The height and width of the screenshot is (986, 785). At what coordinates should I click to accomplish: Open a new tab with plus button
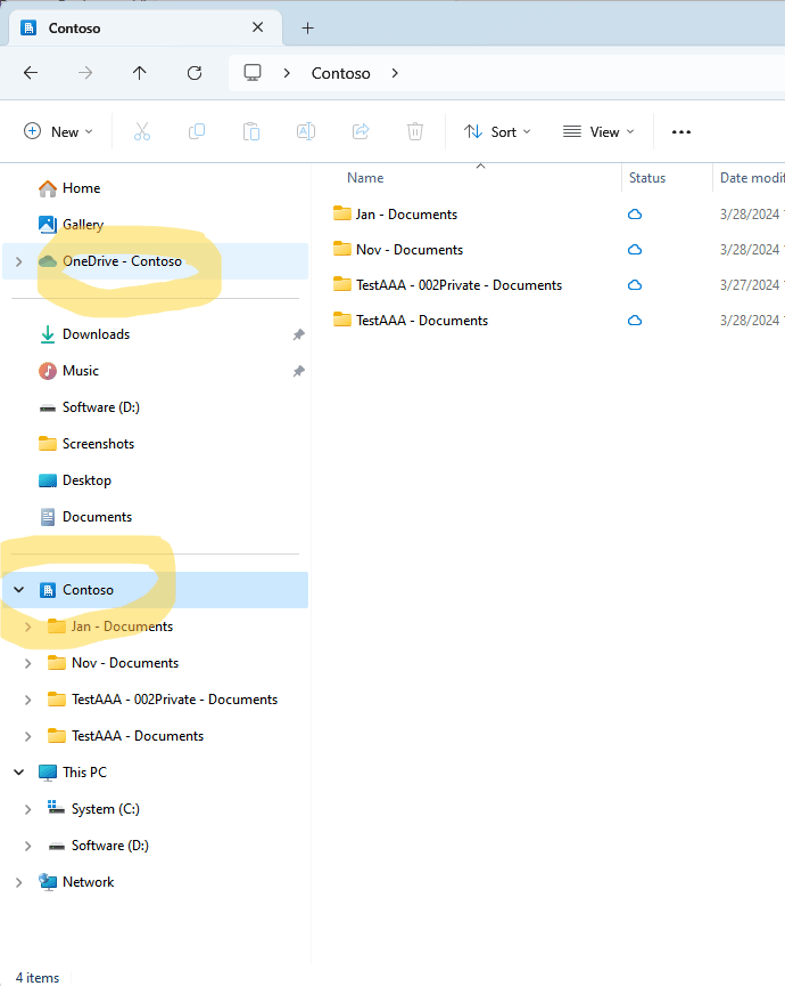(308, 28)
